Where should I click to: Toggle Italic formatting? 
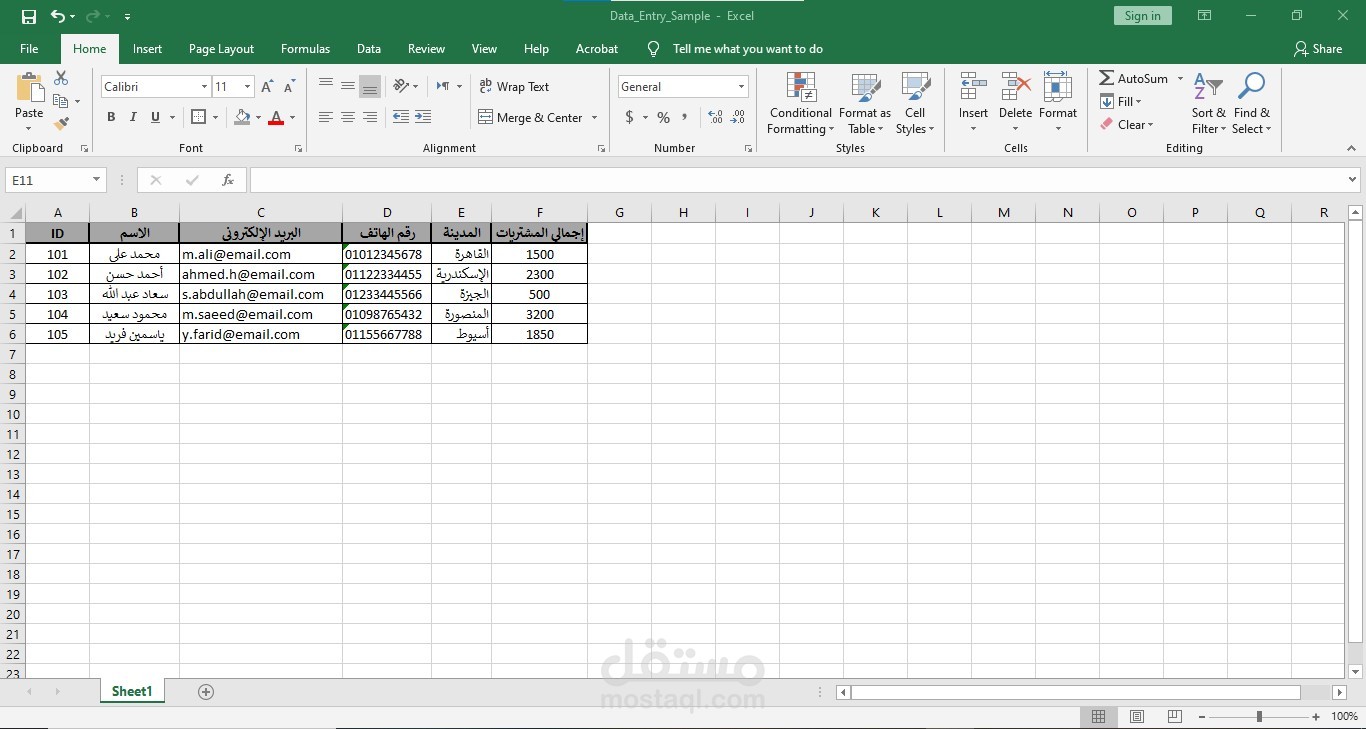(x=133, y=117)
